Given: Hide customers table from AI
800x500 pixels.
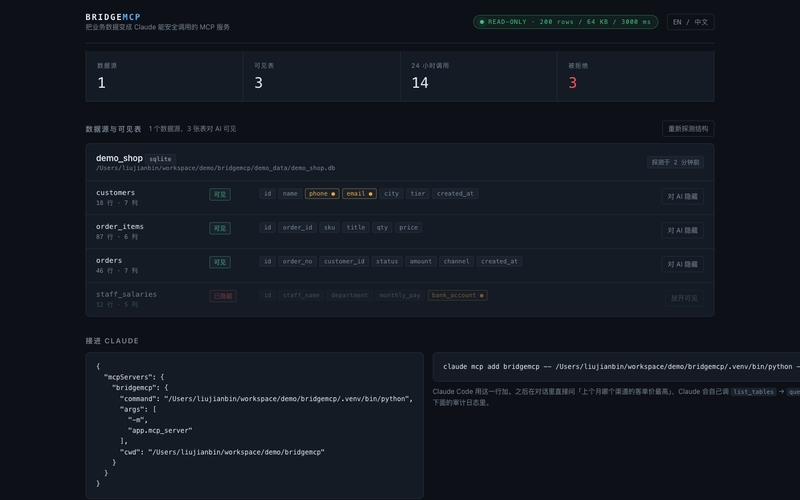Looking at the screenshot, I should [x=682, y=196].
